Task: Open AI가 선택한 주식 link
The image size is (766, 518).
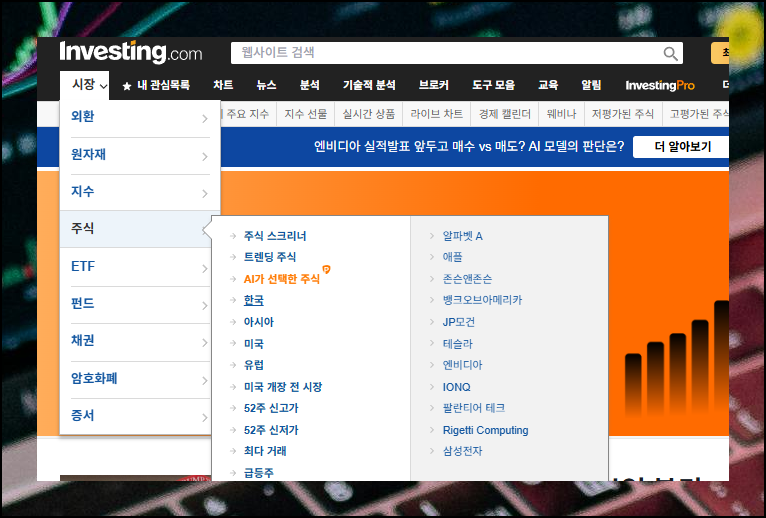Action: click(x=281, y=279)
